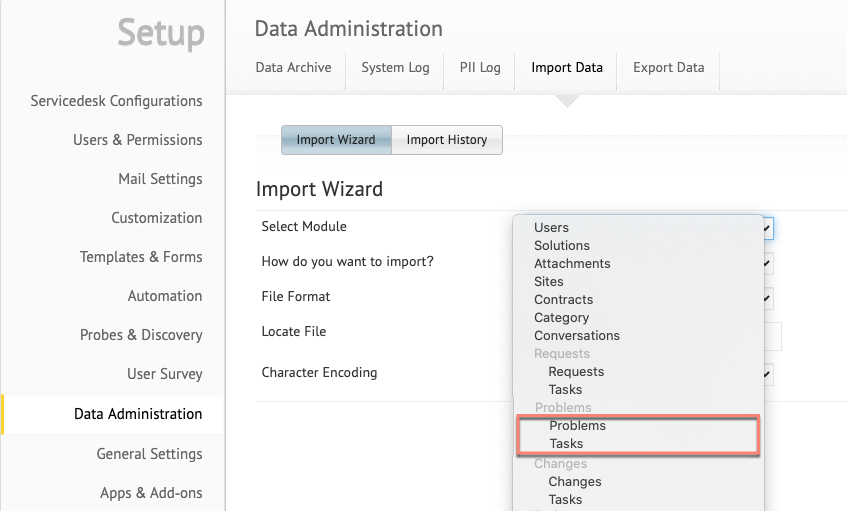Pick Attachments from the dropdown list
Viewport: 847px width, 511px height.
572,264
